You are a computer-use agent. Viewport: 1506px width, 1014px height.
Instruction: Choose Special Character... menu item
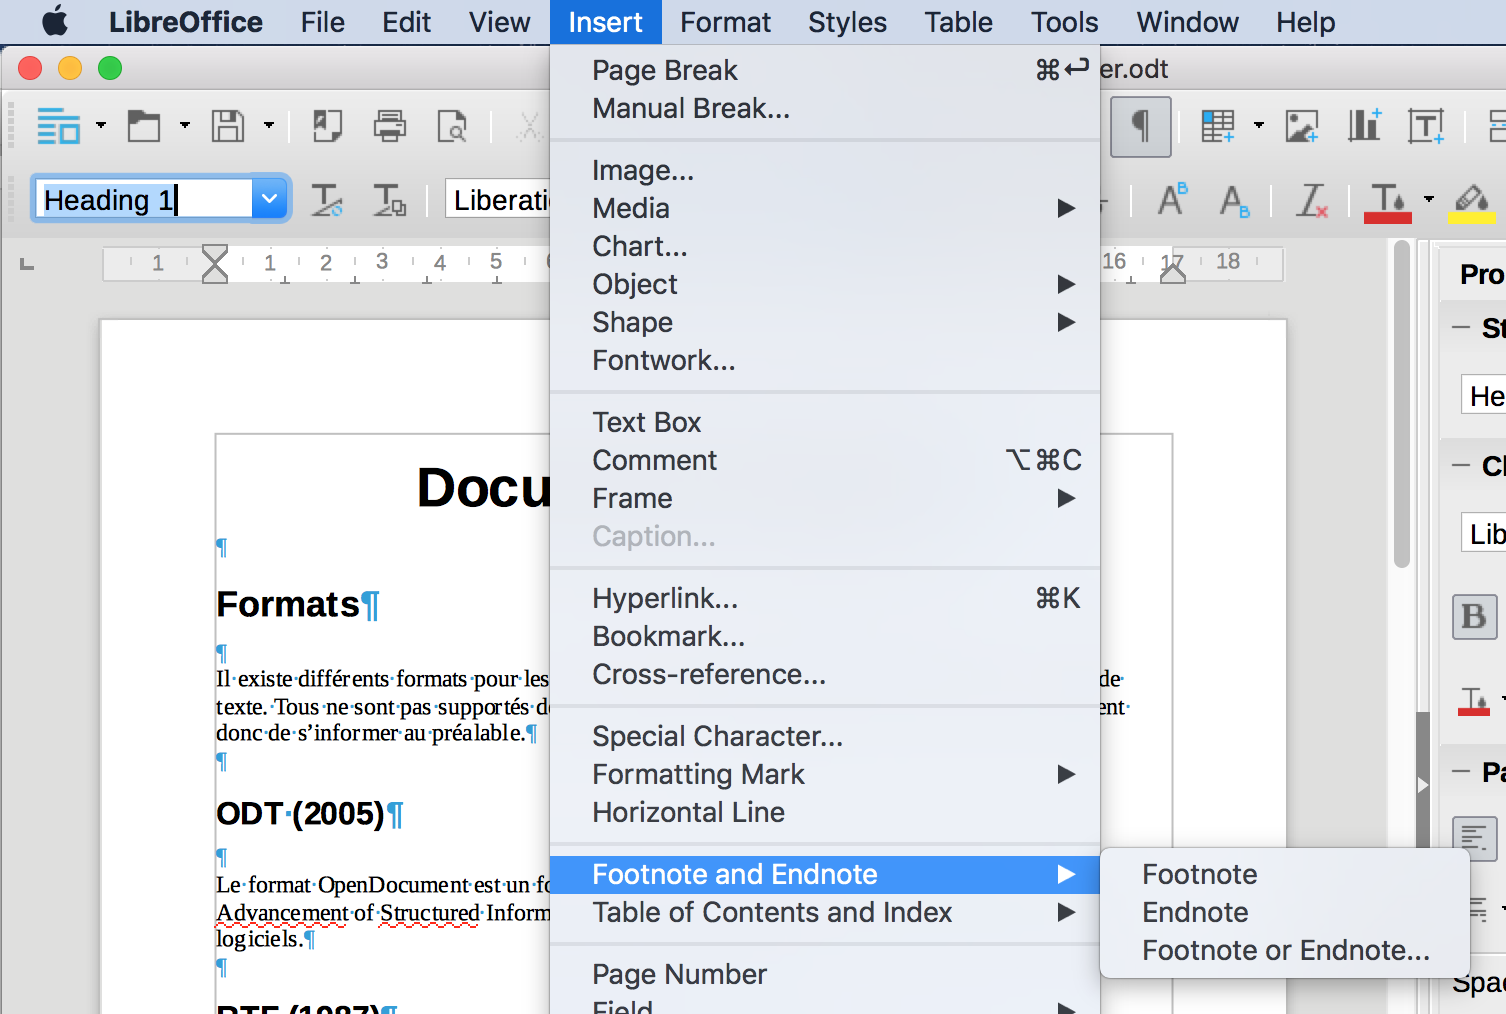(825, 736)
